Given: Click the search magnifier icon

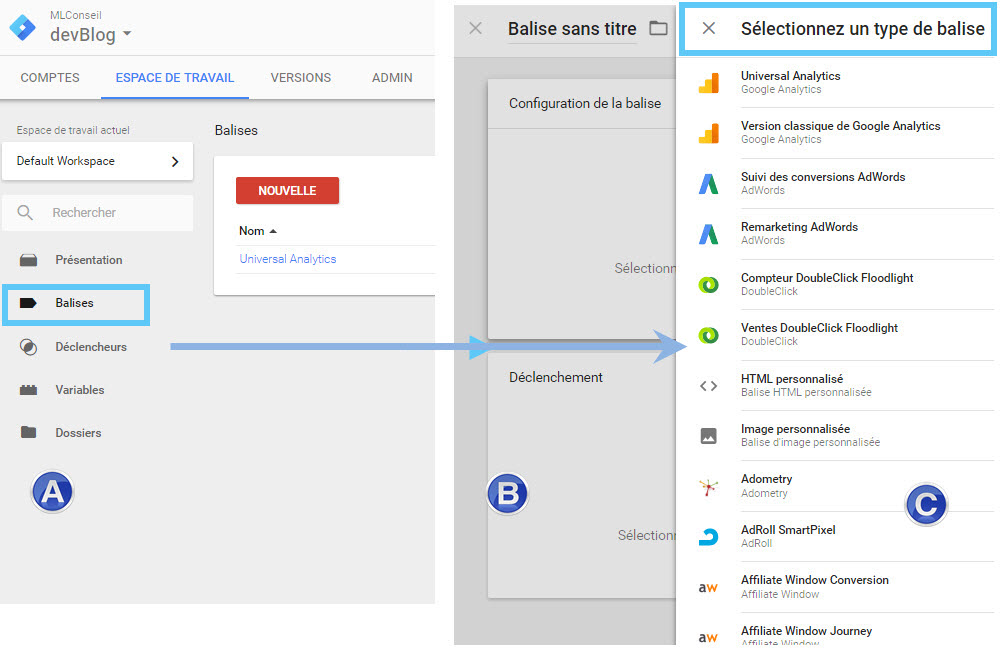Looking at the screenshot, I should coord(25,212).
